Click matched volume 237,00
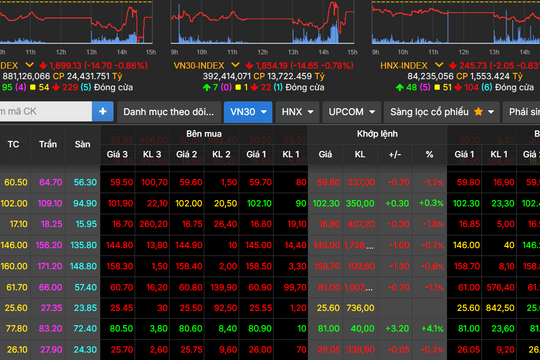The width and height of the screenshot is (540, 360). 361,182
